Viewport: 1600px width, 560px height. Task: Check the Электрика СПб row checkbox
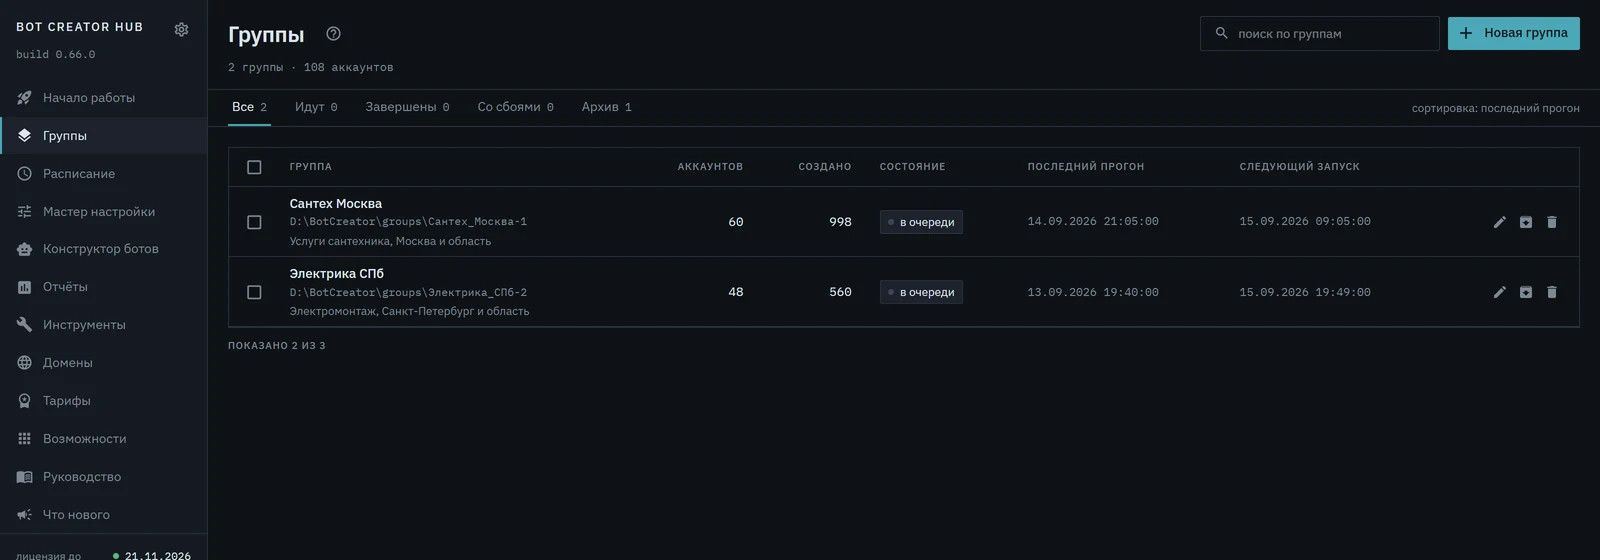254,292
